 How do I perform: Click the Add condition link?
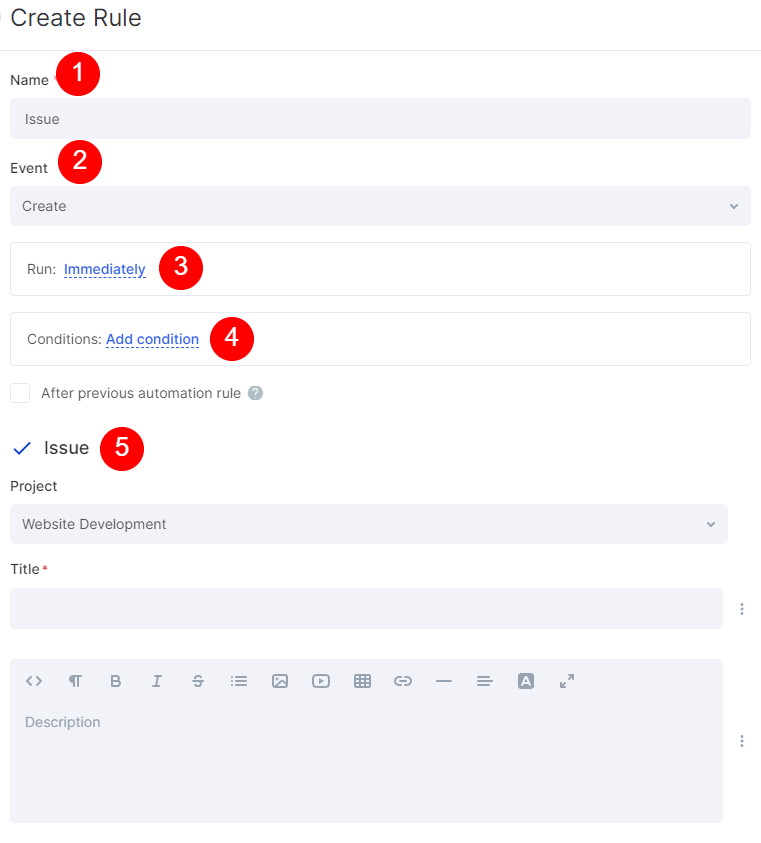pos(152,339)
